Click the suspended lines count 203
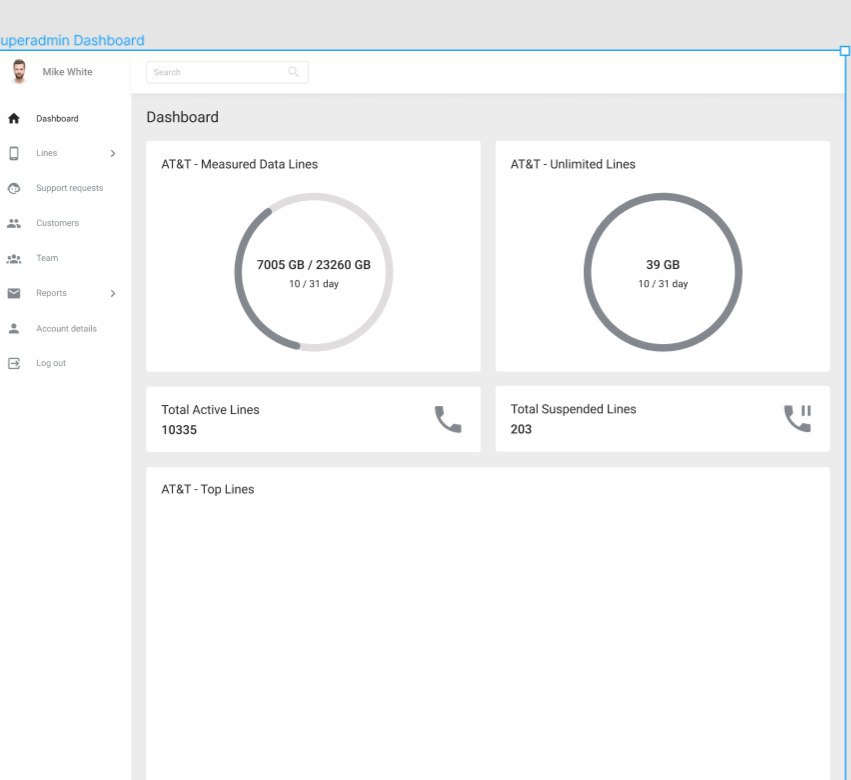Image resolution: width=851 pixels, height=780 pixels. [x=521, y=429]
